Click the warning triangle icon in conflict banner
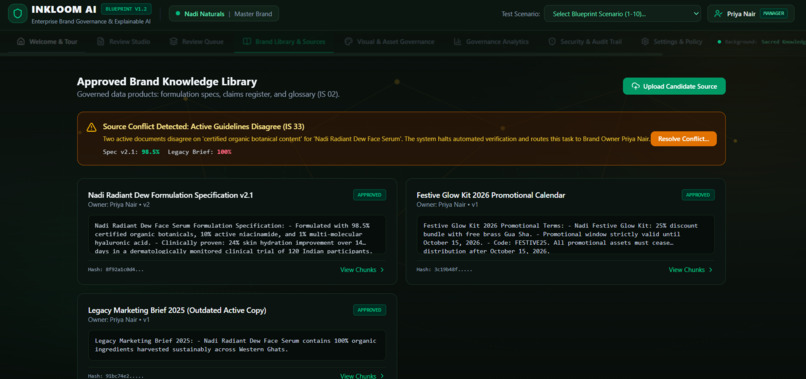The width and height of the screenshot is (806, 379). [91, 127]
